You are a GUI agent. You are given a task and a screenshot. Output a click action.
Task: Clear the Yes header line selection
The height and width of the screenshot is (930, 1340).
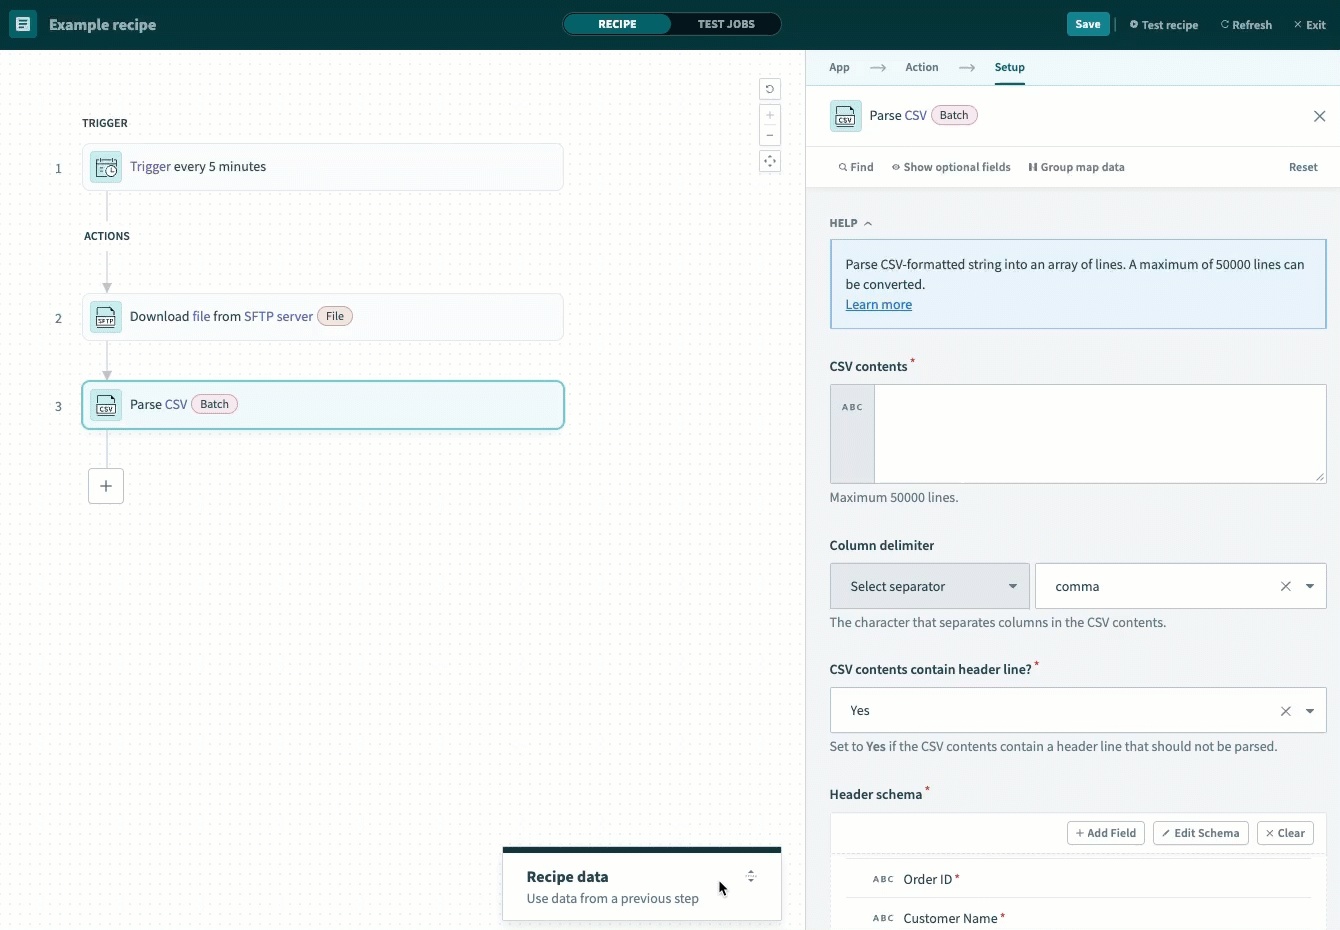pos(1286,710)
